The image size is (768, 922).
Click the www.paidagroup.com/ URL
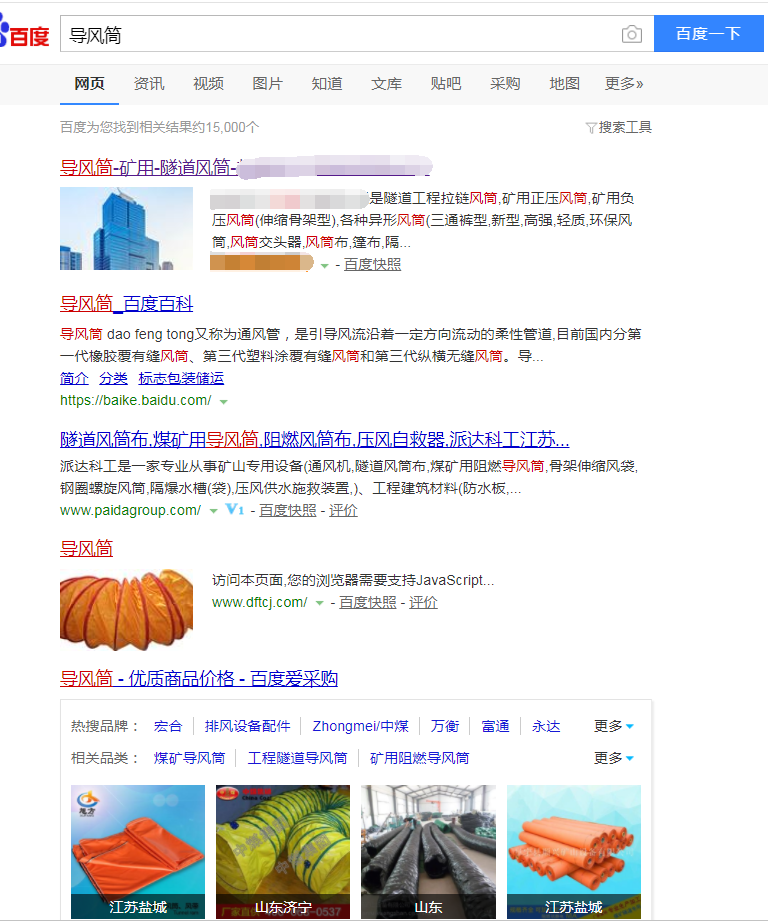(x=131, y=510)
